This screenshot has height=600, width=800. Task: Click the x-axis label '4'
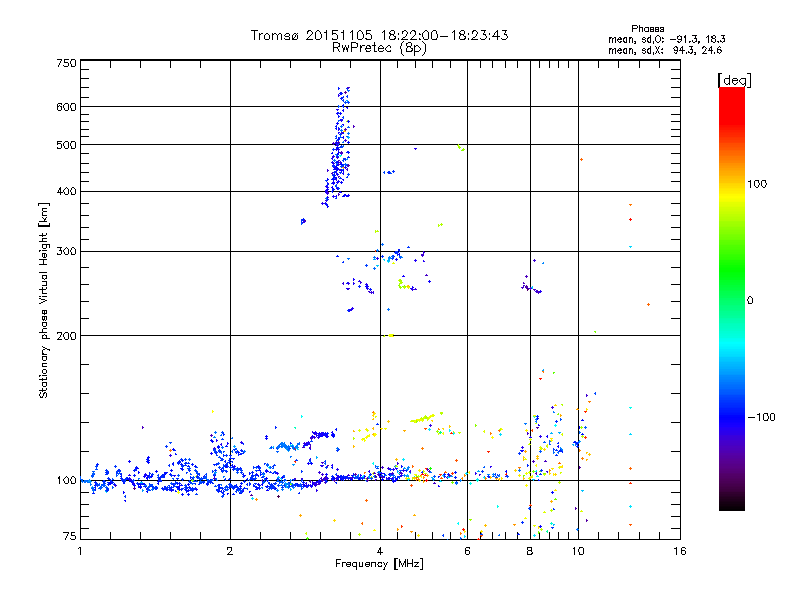[x=380, y=551]
